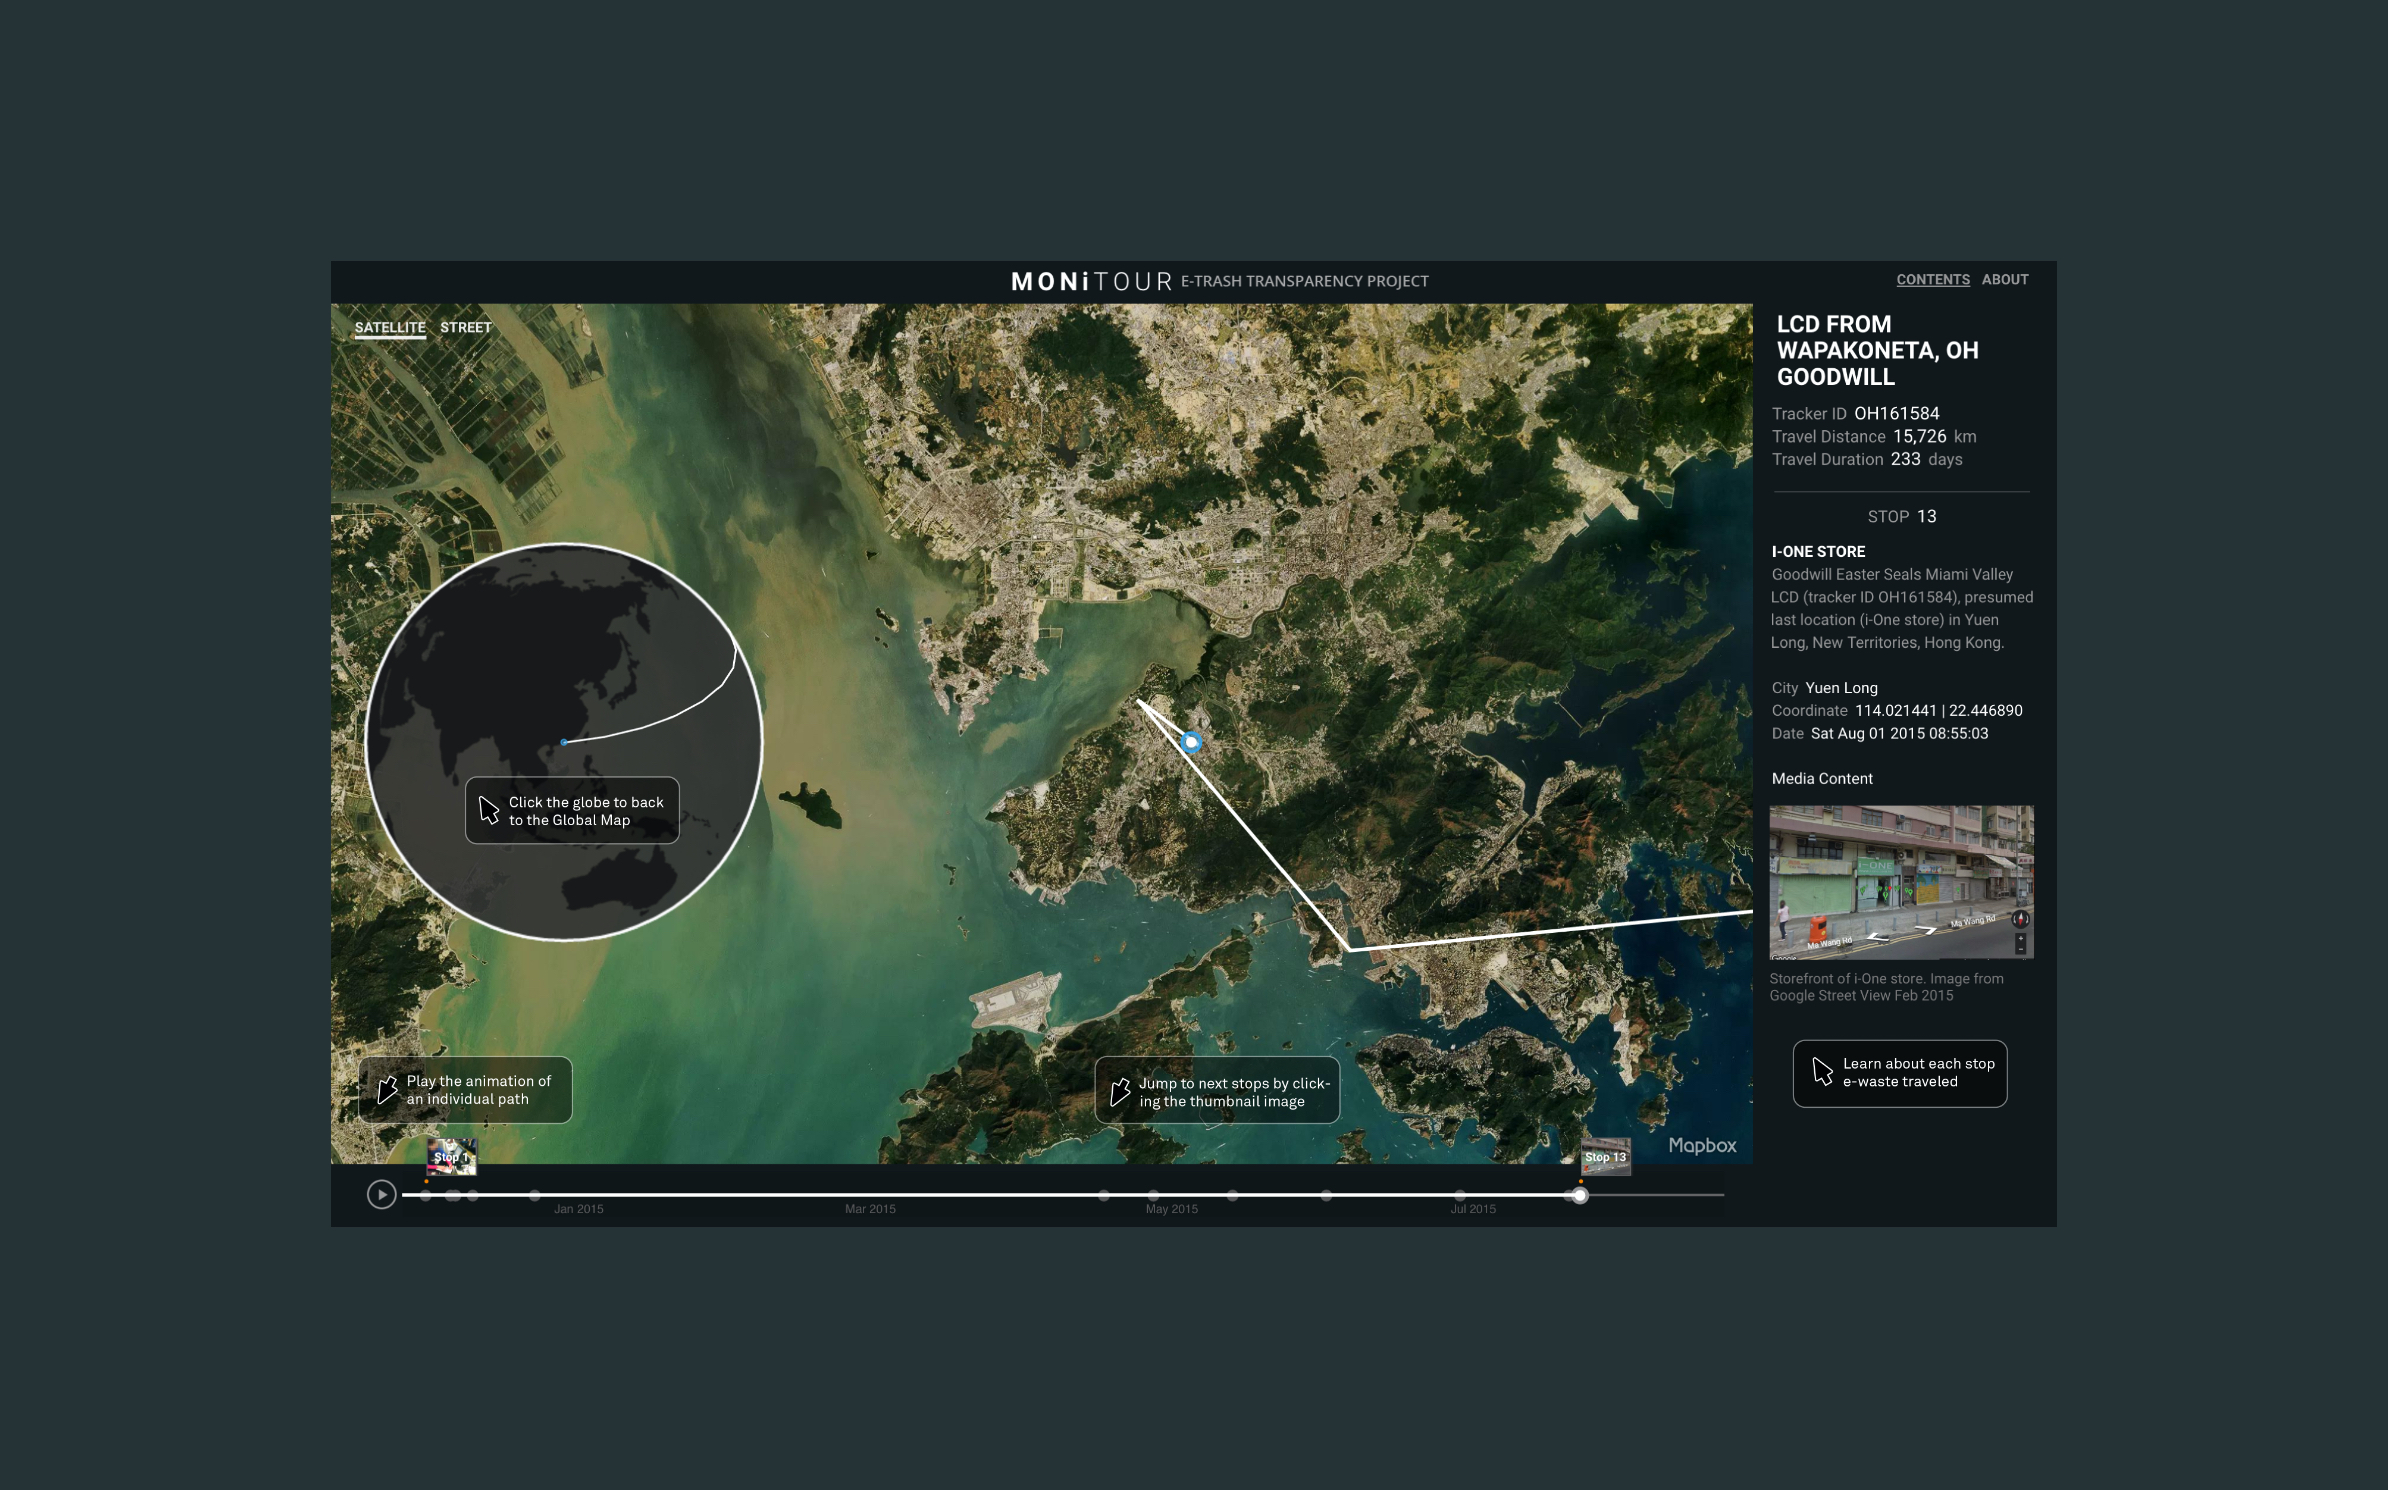Click the I-ONE STORE stop heading
Screen dimensions: 2388x1490
[1818, 551]
